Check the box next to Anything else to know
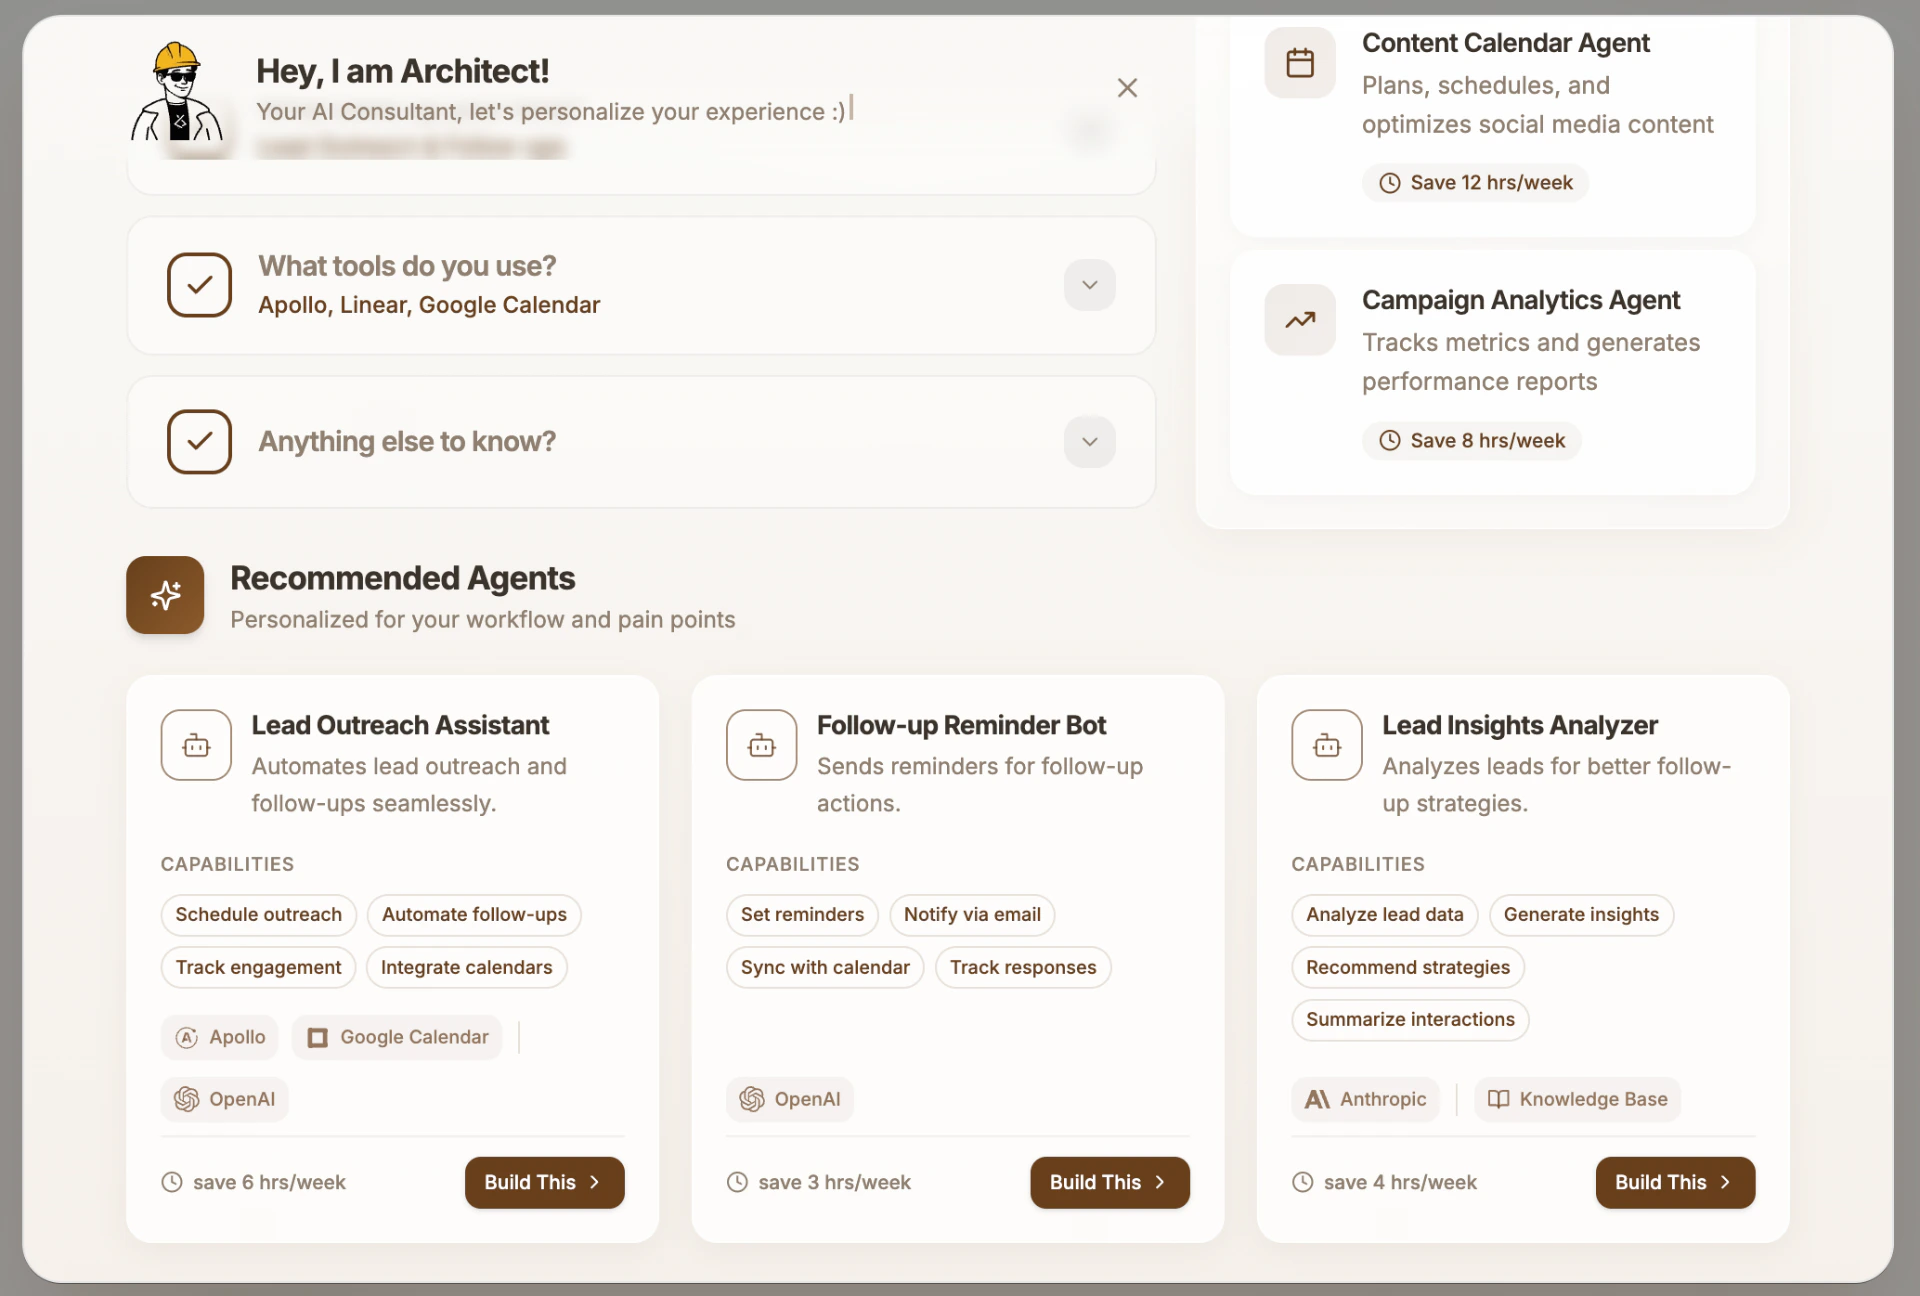This screenshot has height=1296, width=1920. [200, 441]
